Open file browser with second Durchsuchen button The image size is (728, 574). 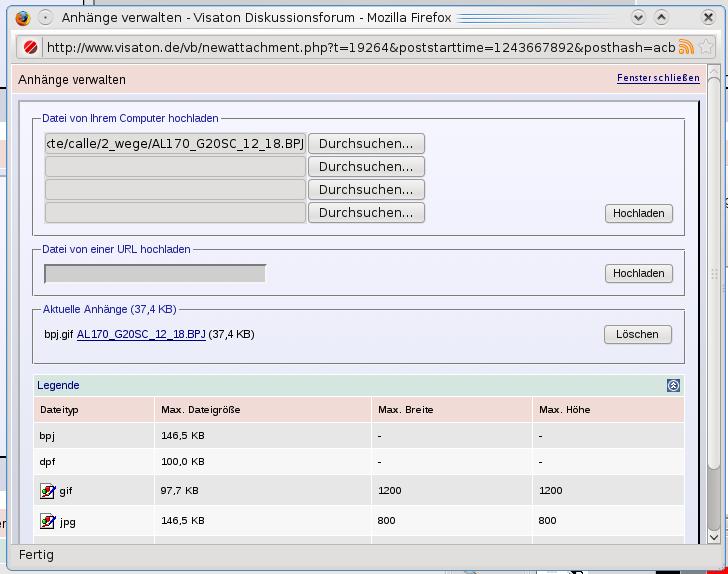(x=366, y=167)
